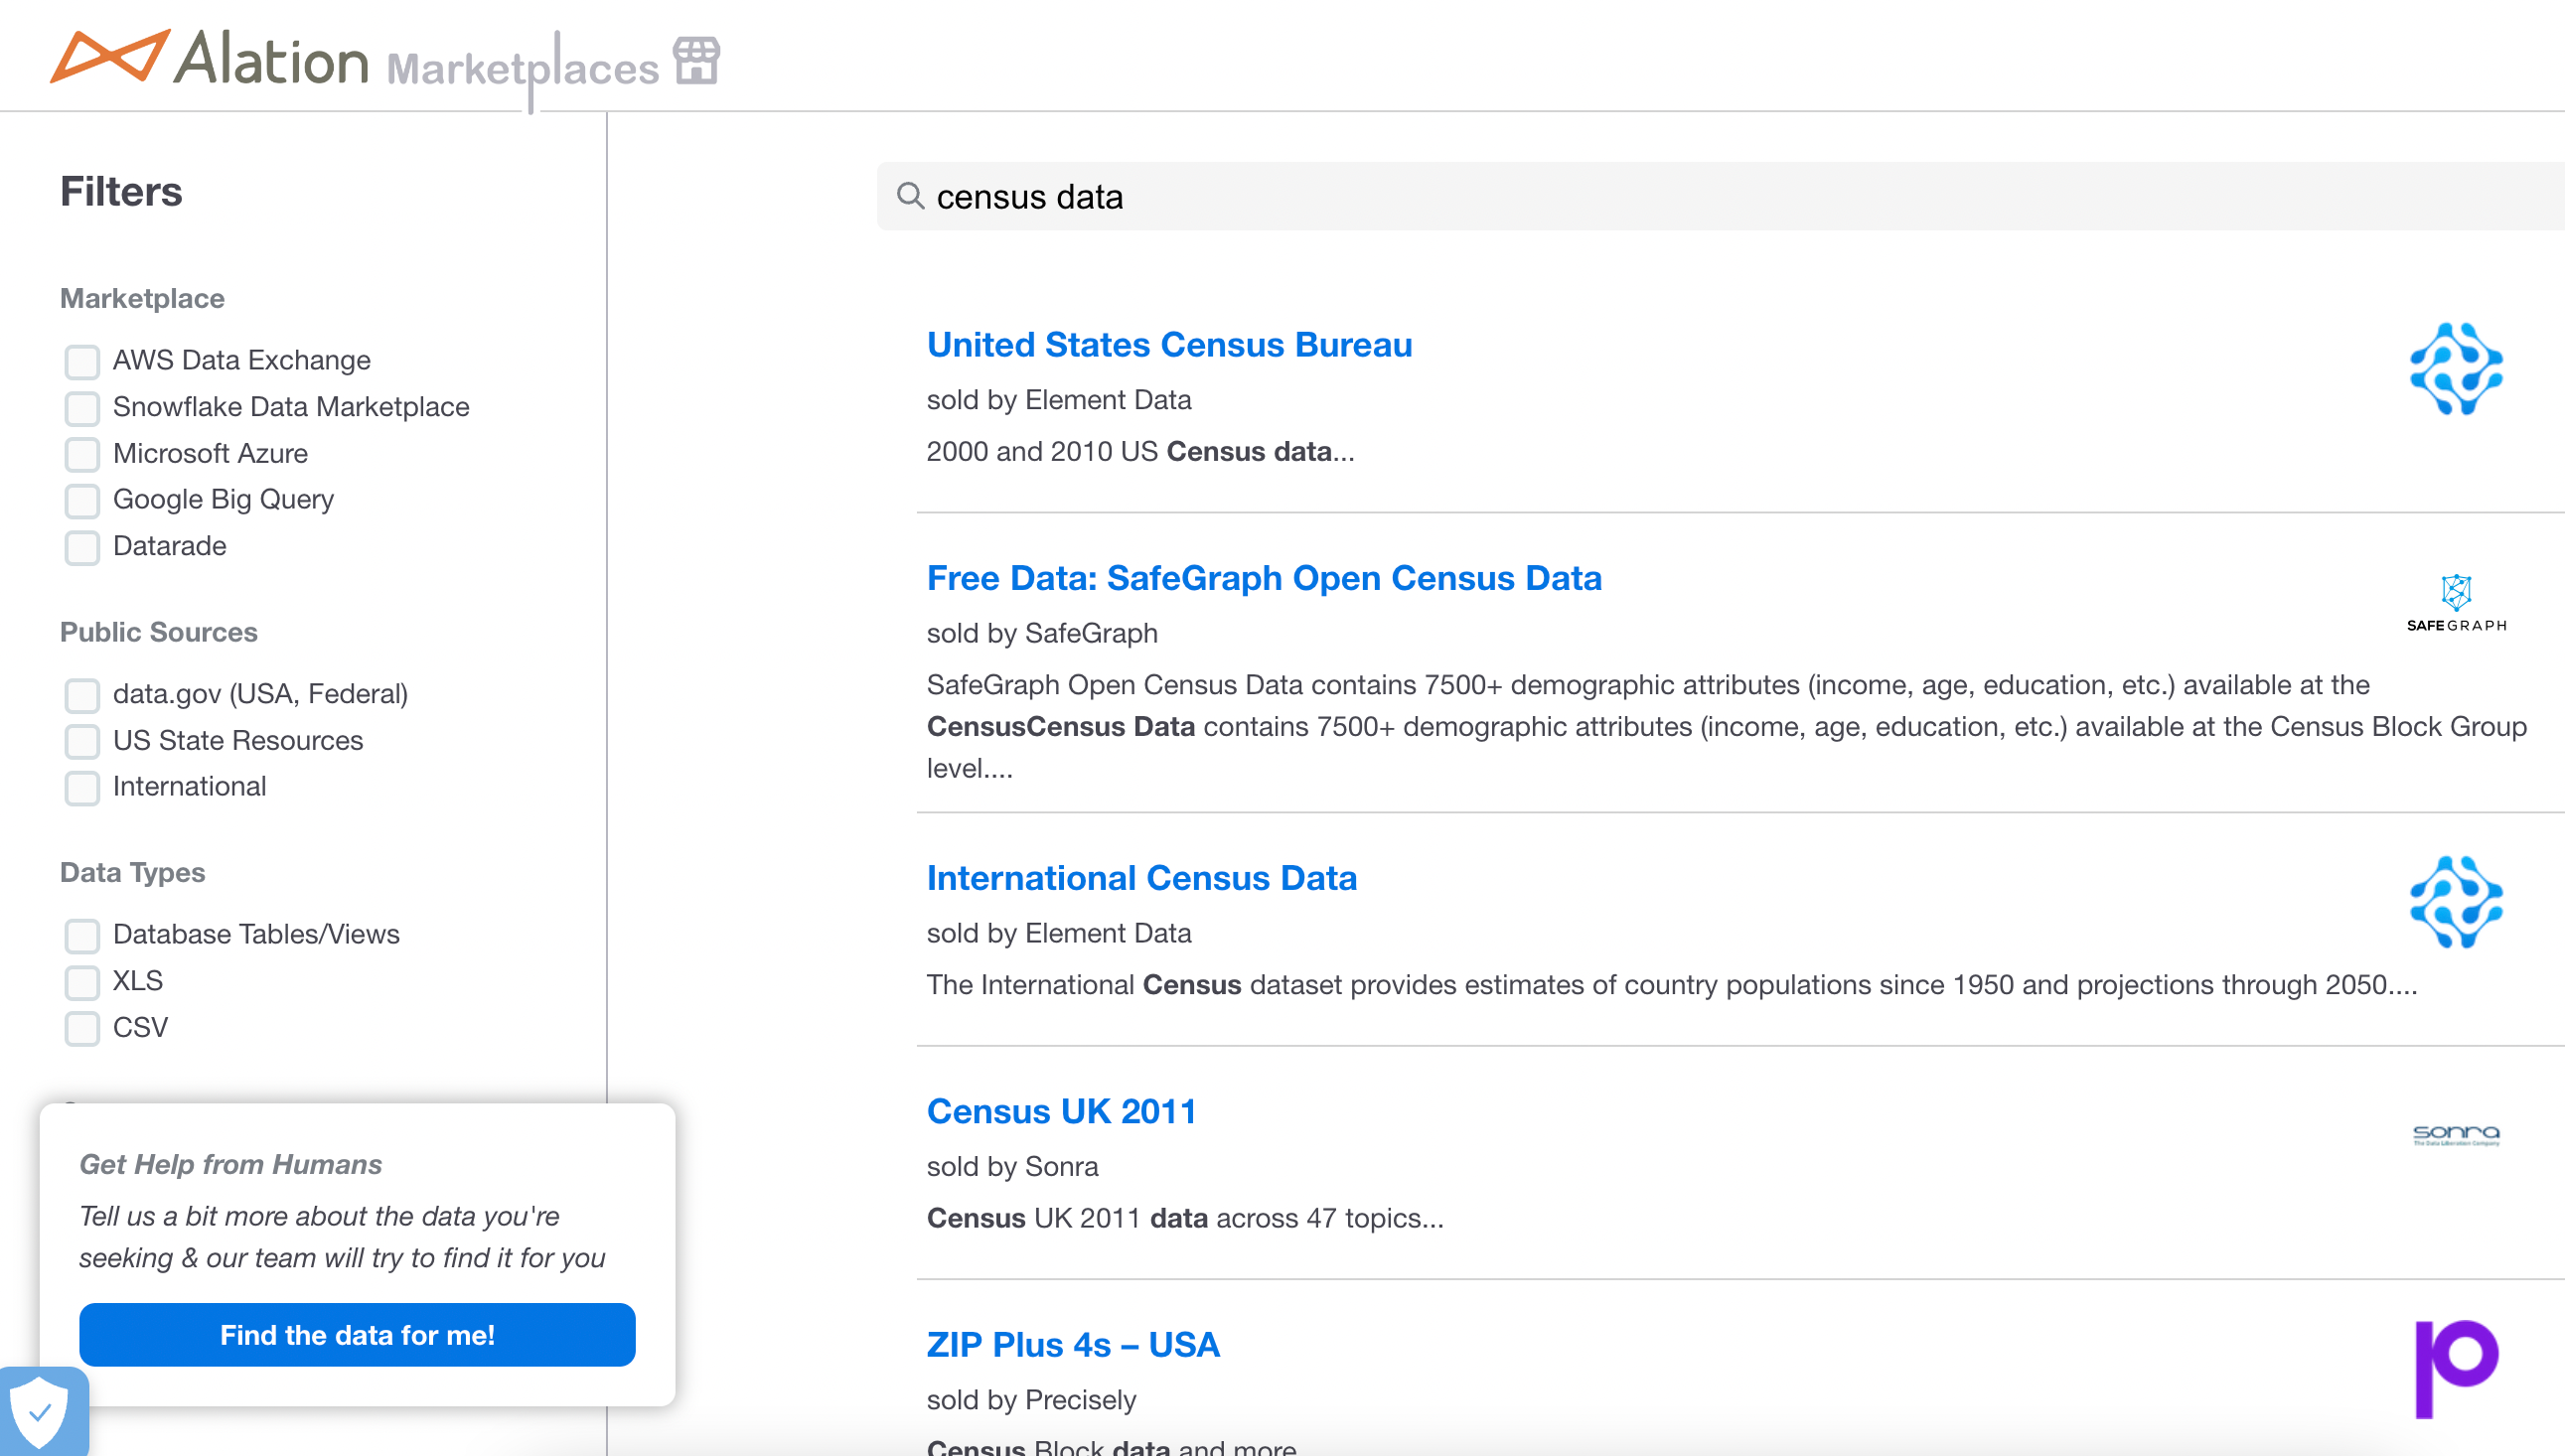Open the privacy shield badge icon
Screen dimensions: 2565x1456
40,1412
